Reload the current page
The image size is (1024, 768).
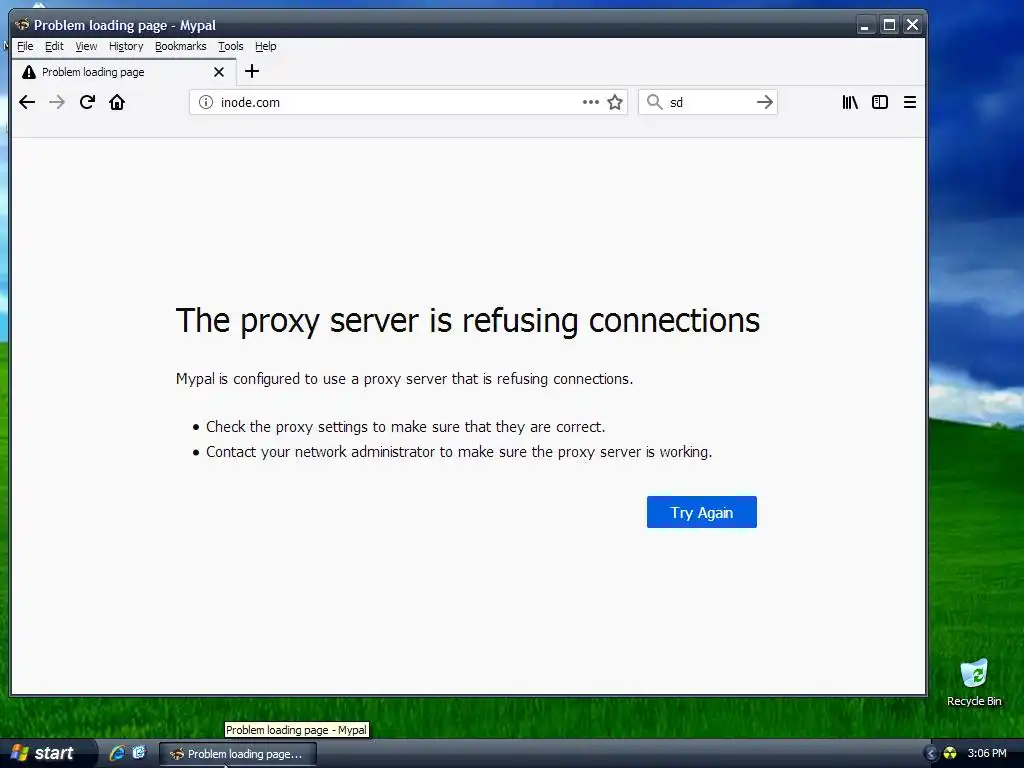tap(87, 102)
